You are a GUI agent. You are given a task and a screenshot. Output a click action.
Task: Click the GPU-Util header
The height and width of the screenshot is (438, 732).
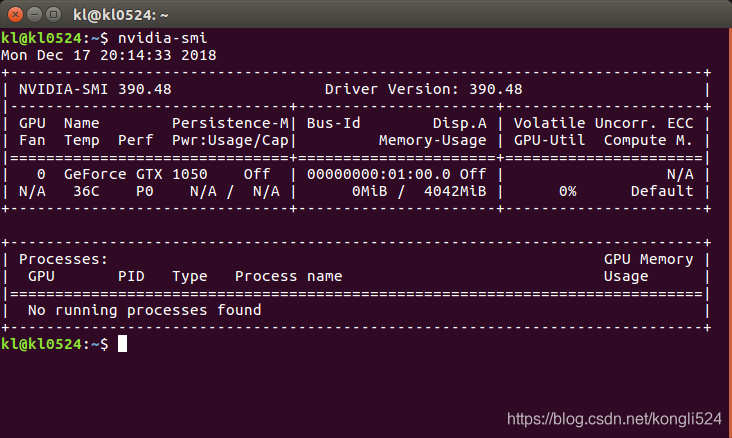549,141
